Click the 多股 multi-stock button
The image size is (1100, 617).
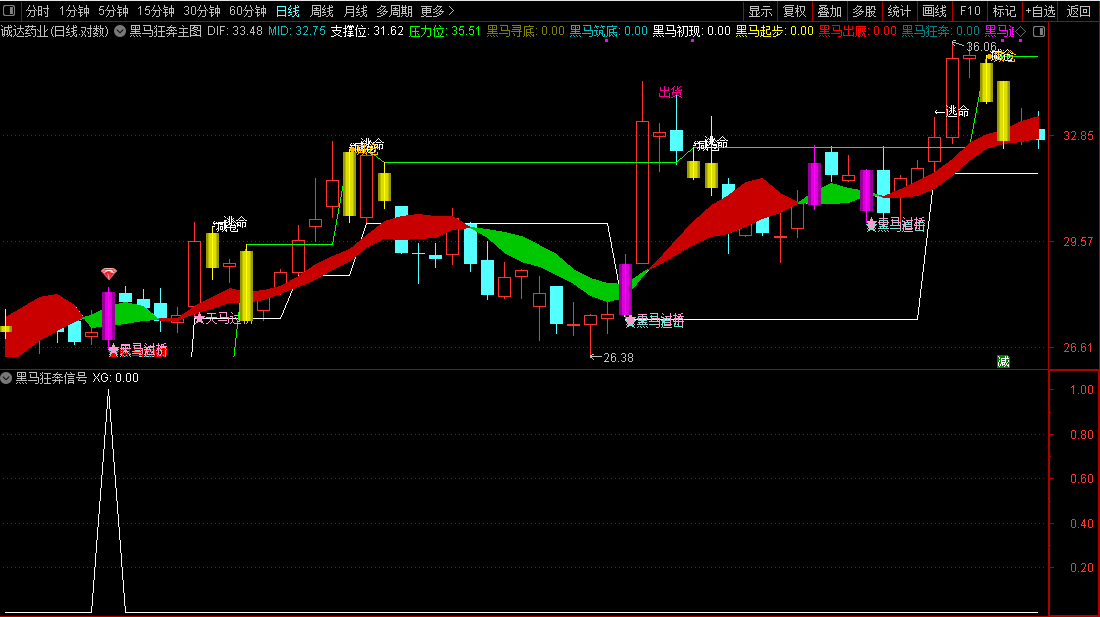click(x=864, y=11)
